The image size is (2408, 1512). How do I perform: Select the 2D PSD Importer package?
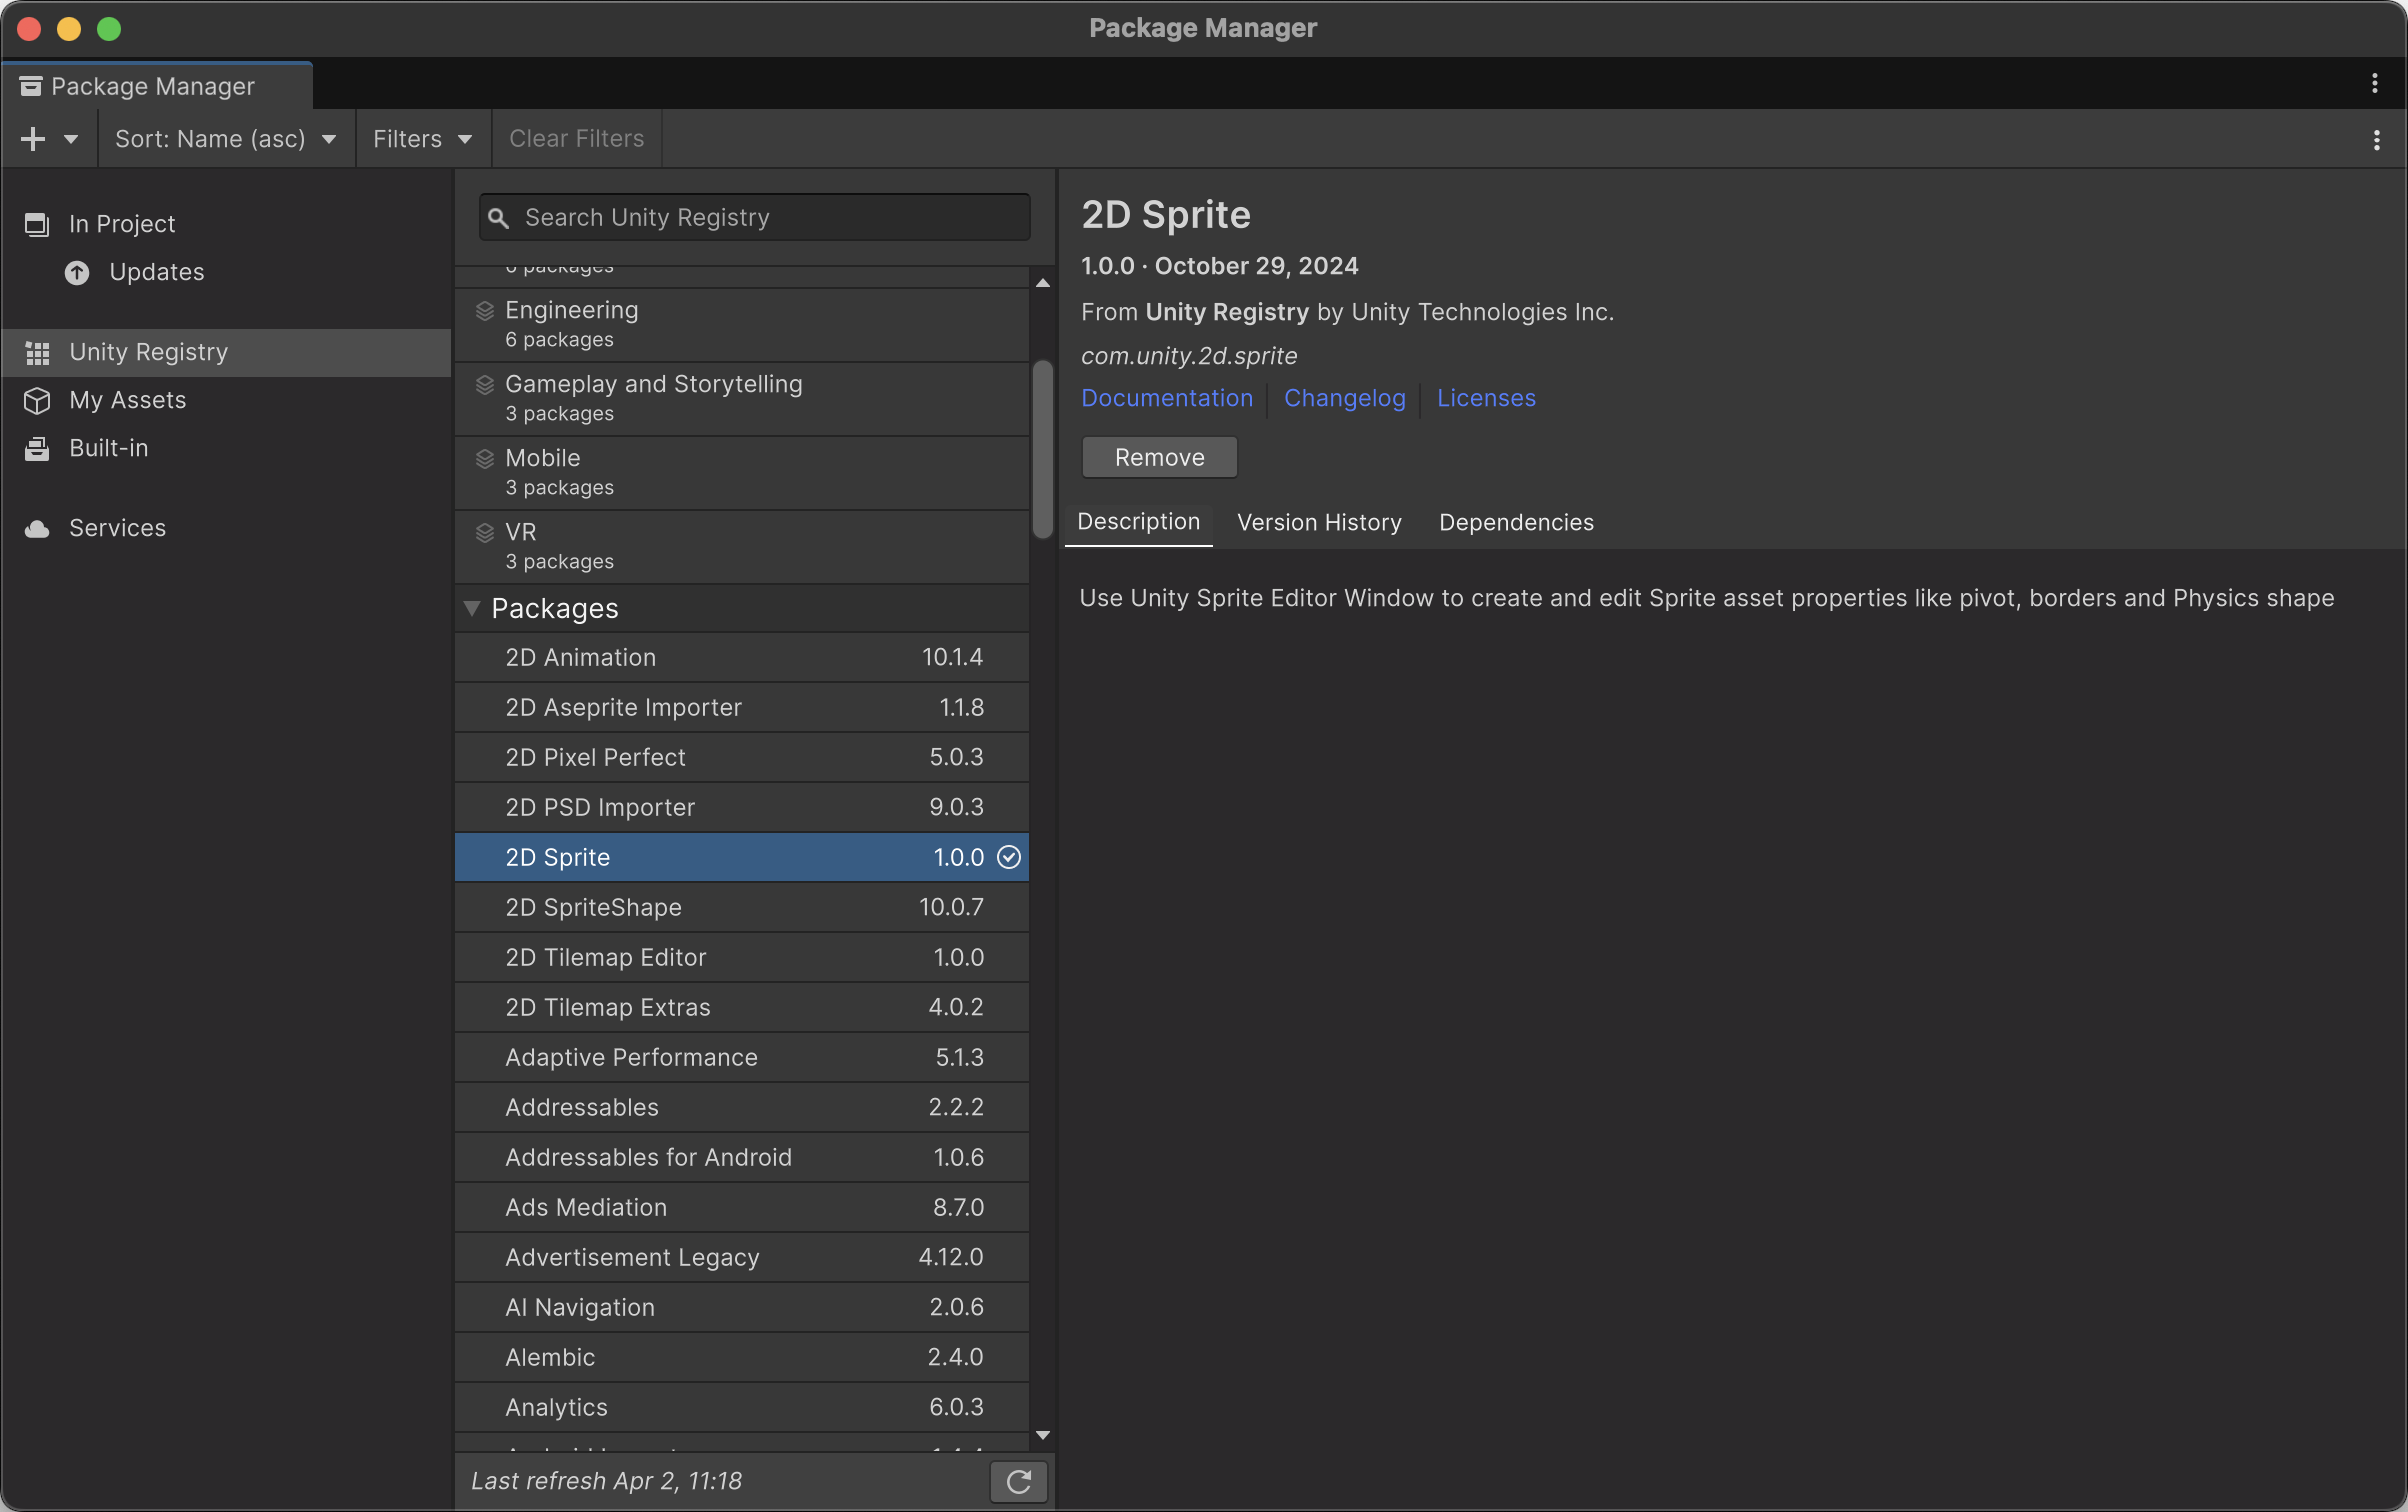click(x=742, y=807)
